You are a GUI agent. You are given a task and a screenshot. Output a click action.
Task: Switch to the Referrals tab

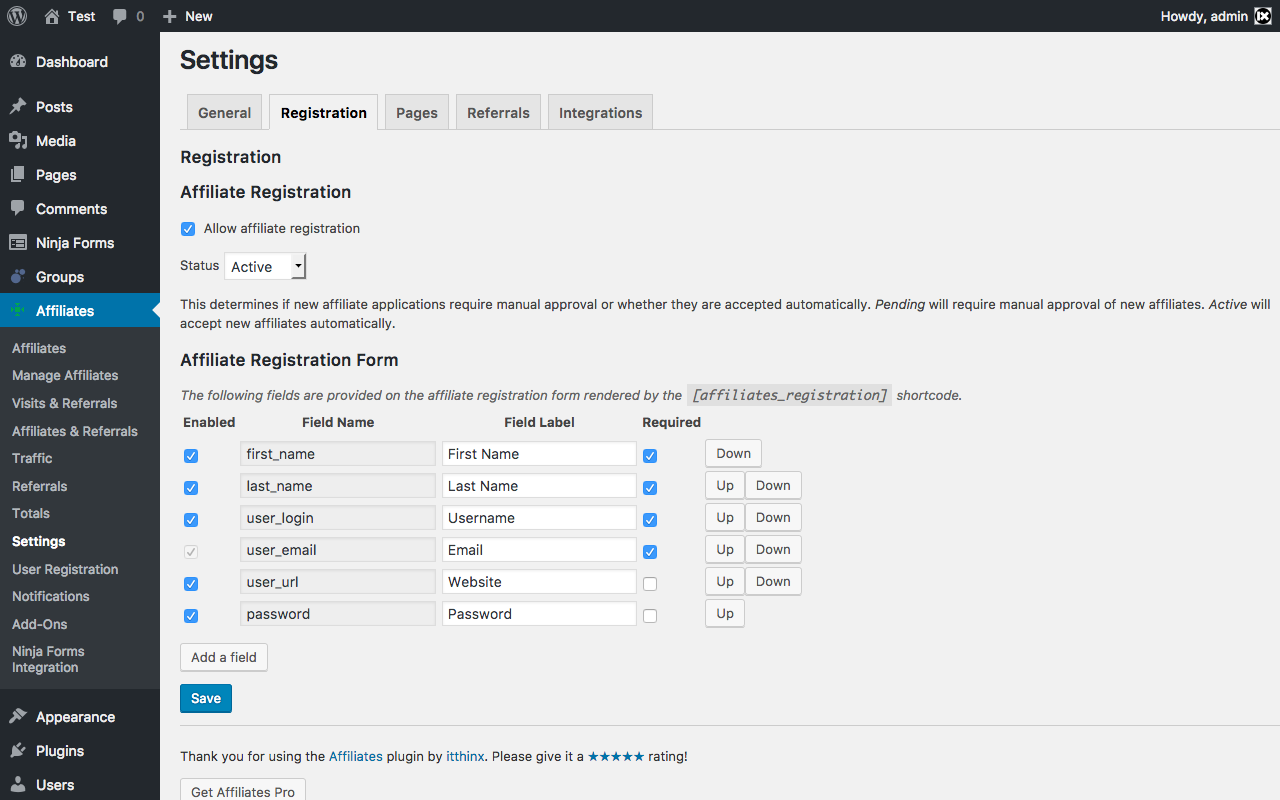(x=498, y=113)
